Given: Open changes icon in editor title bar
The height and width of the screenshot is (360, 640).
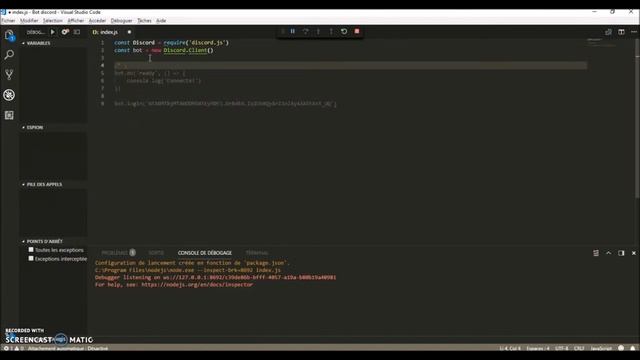Looking at the screenshot, I should pos(608,32).
